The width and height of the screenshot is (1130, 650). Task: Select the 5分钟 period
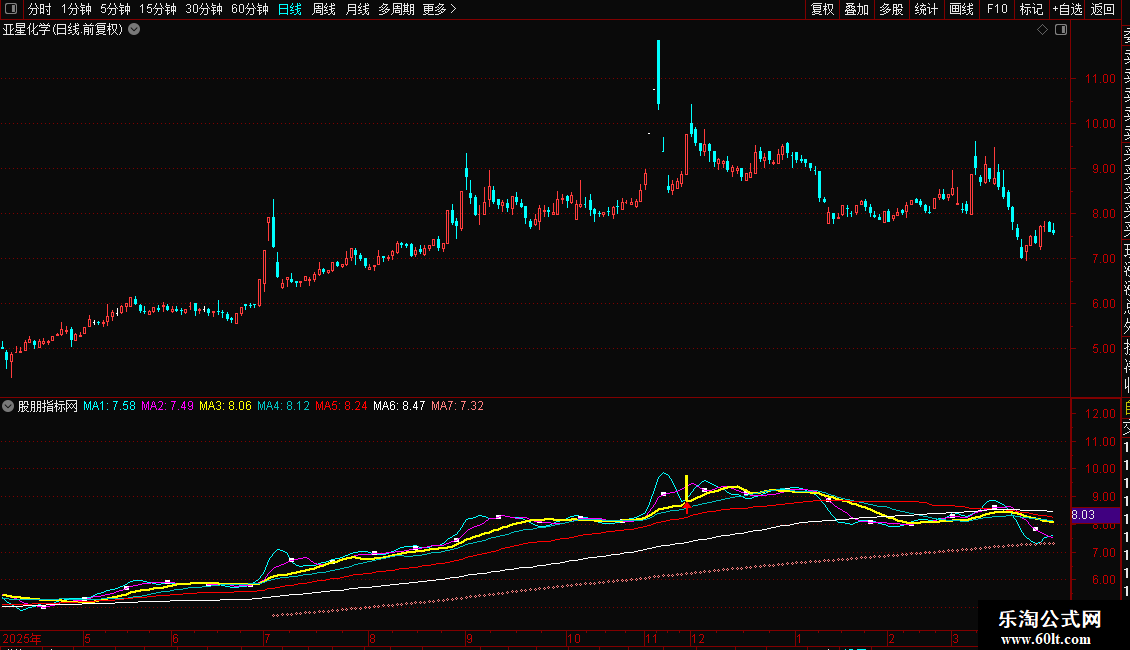pos(115,9)
